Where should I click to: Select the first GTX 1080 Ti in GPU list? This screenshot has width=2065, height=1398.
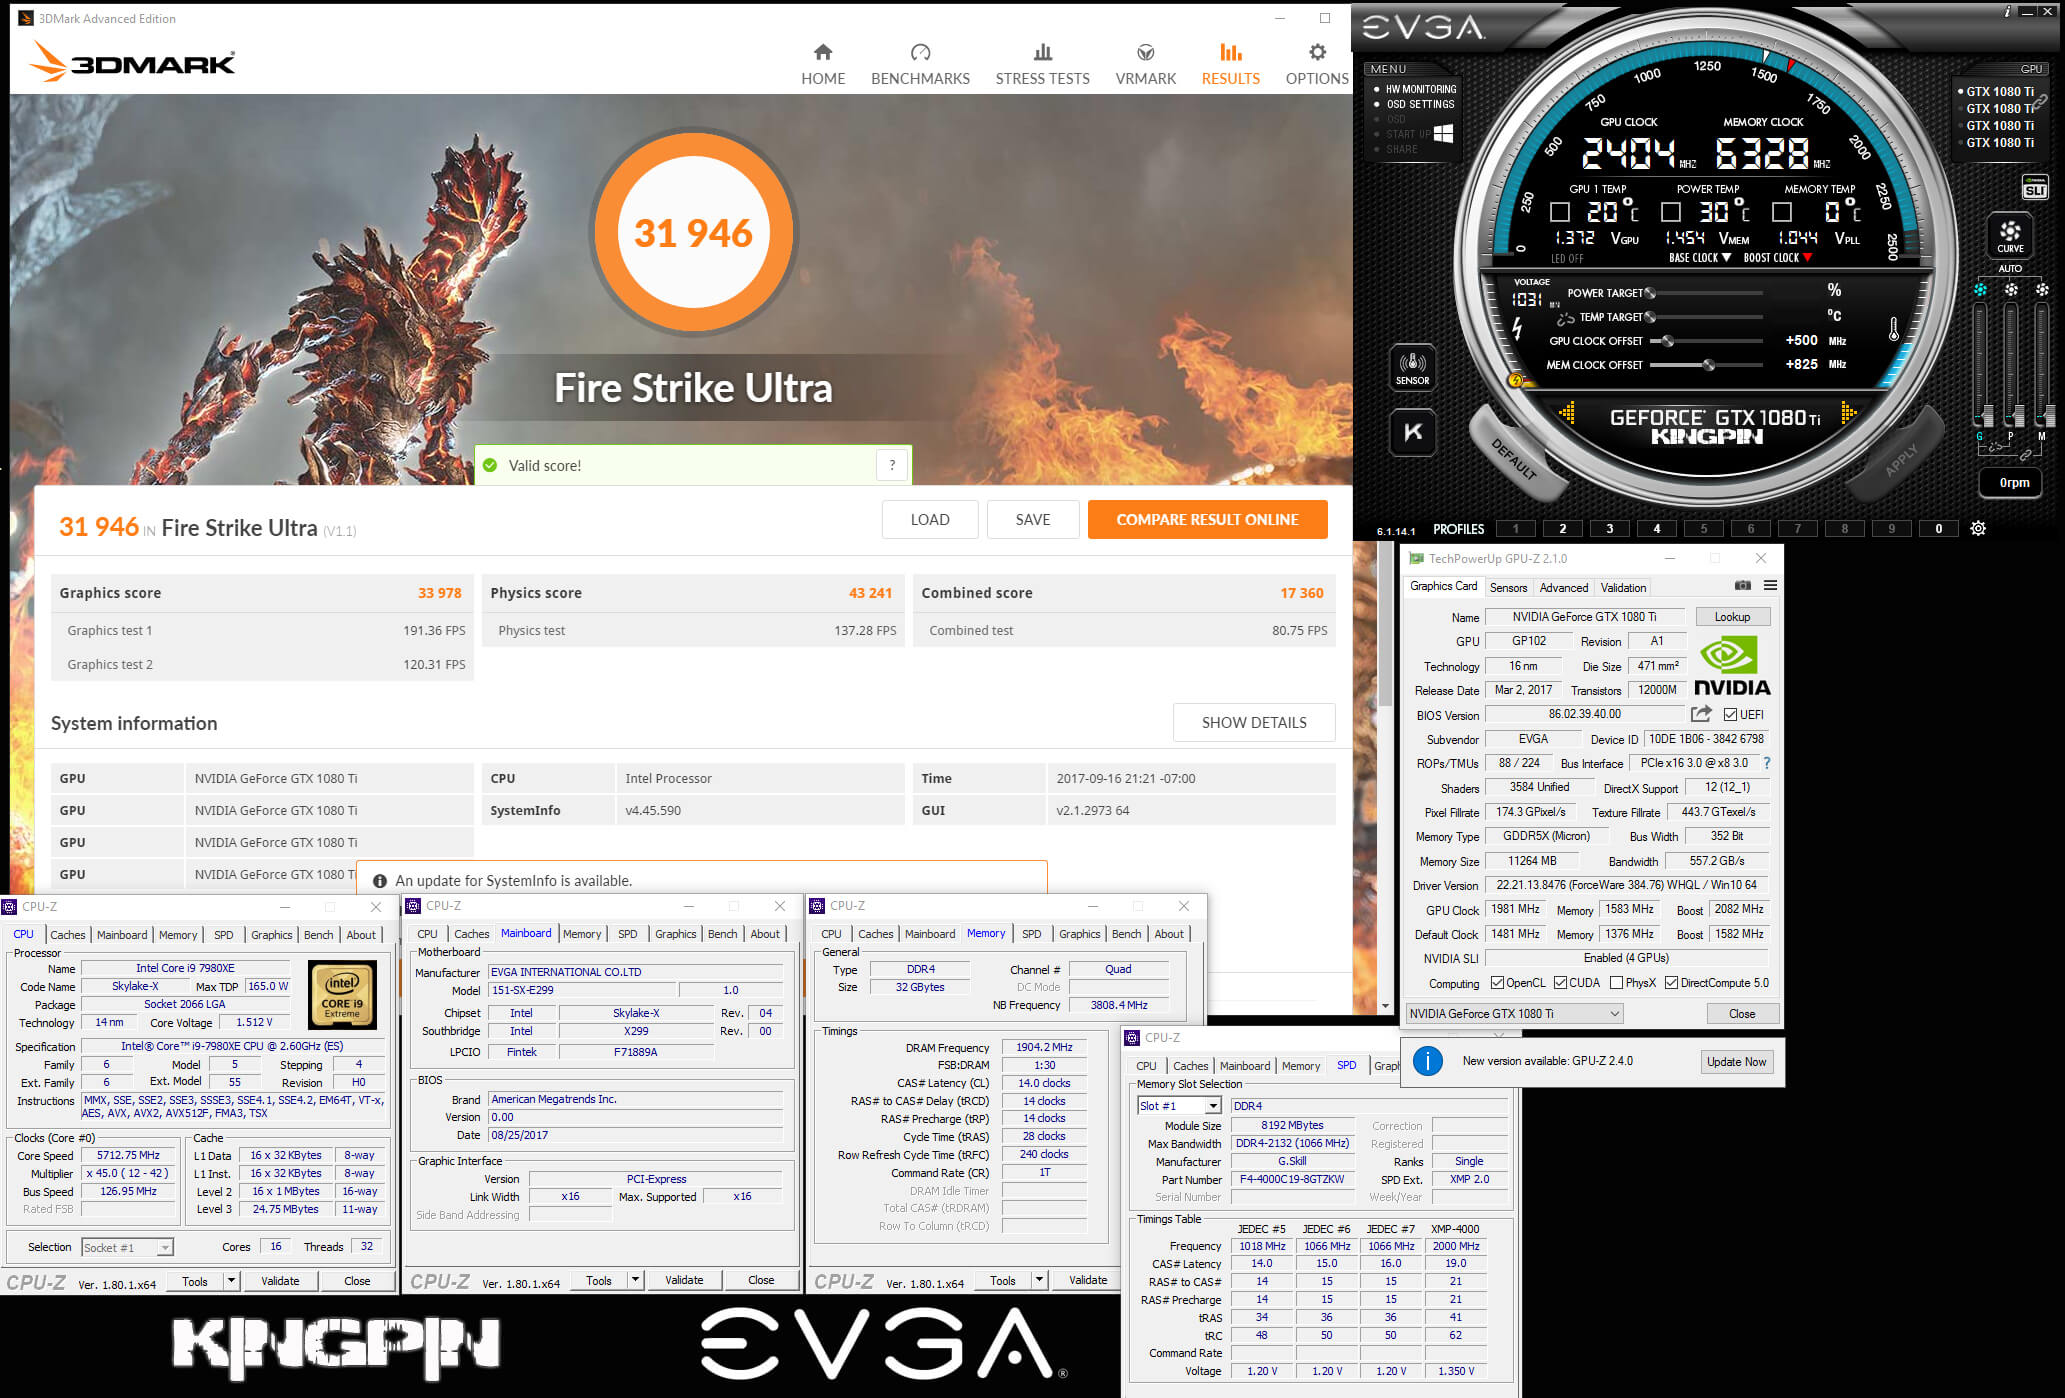click(1999, 91)
